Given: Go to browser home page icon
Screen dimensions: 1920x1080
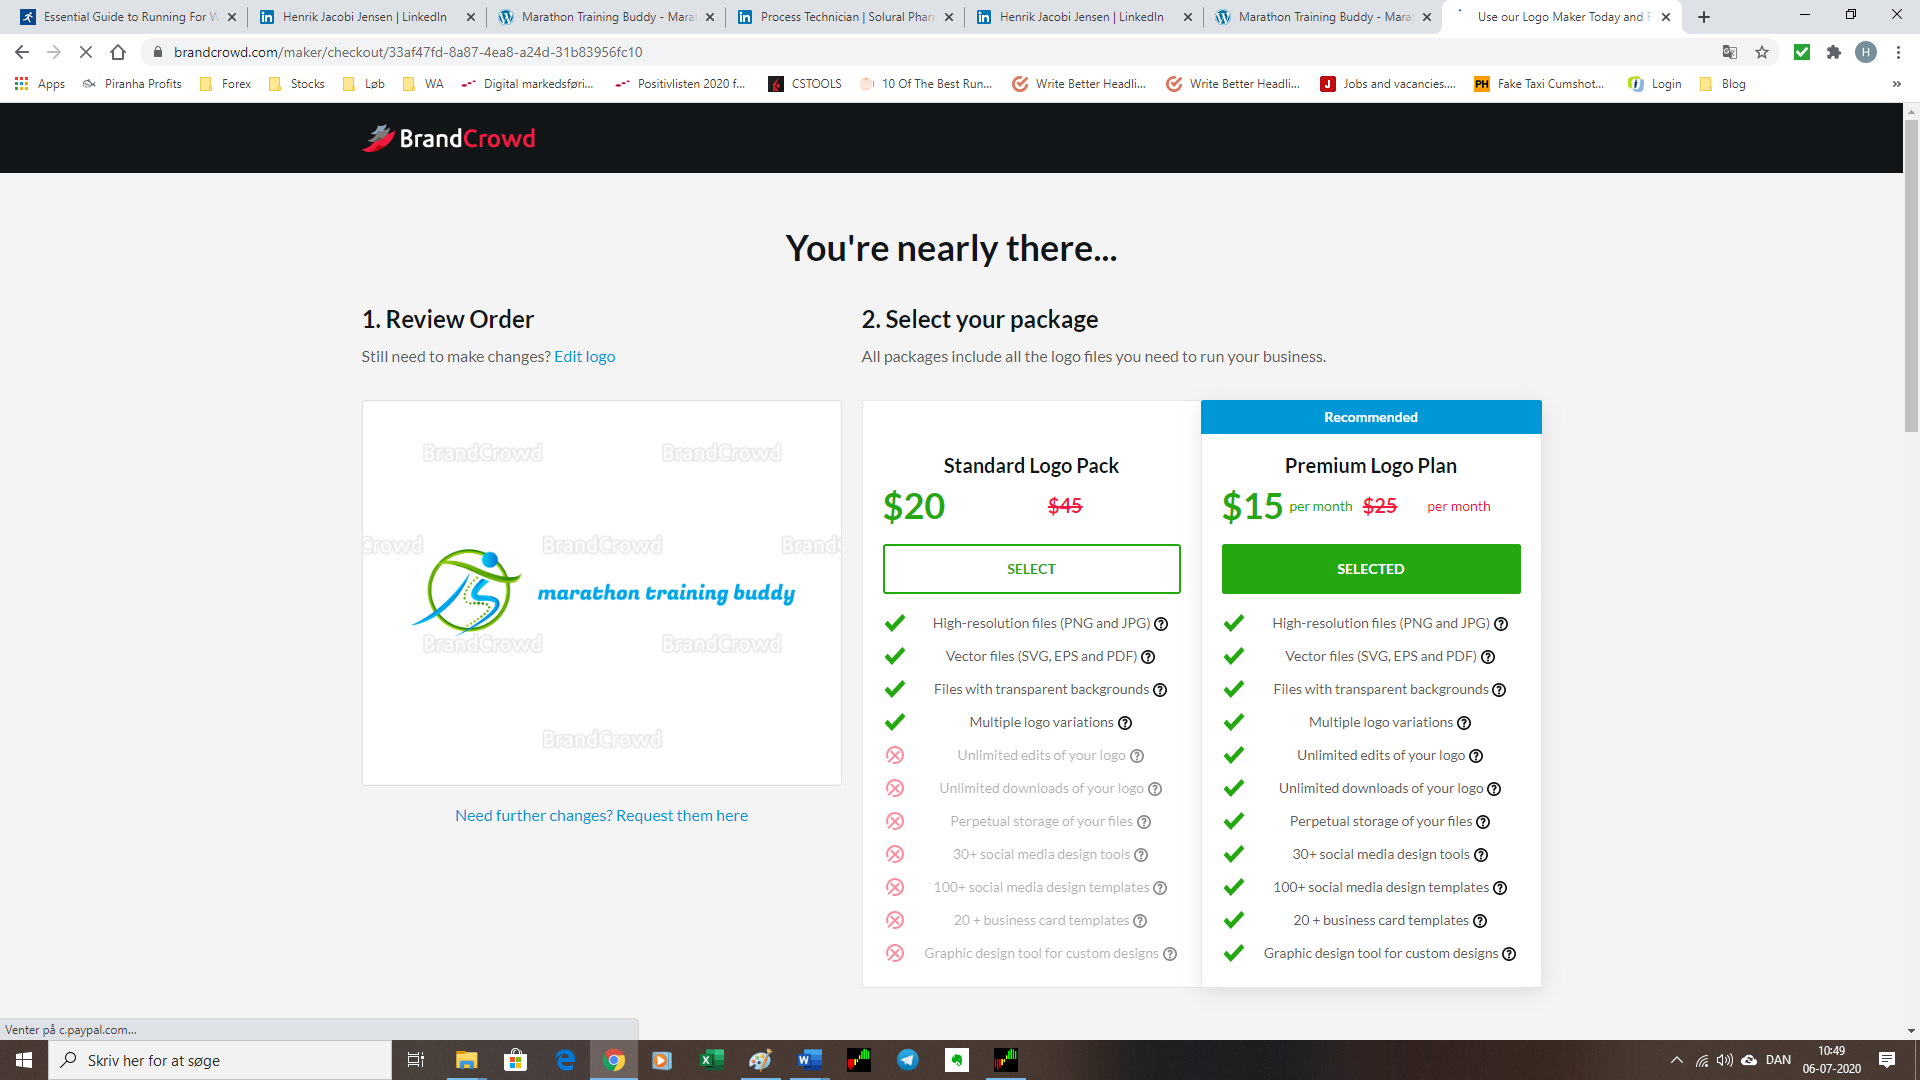Looking at the screenshot, I should point(118,52).
